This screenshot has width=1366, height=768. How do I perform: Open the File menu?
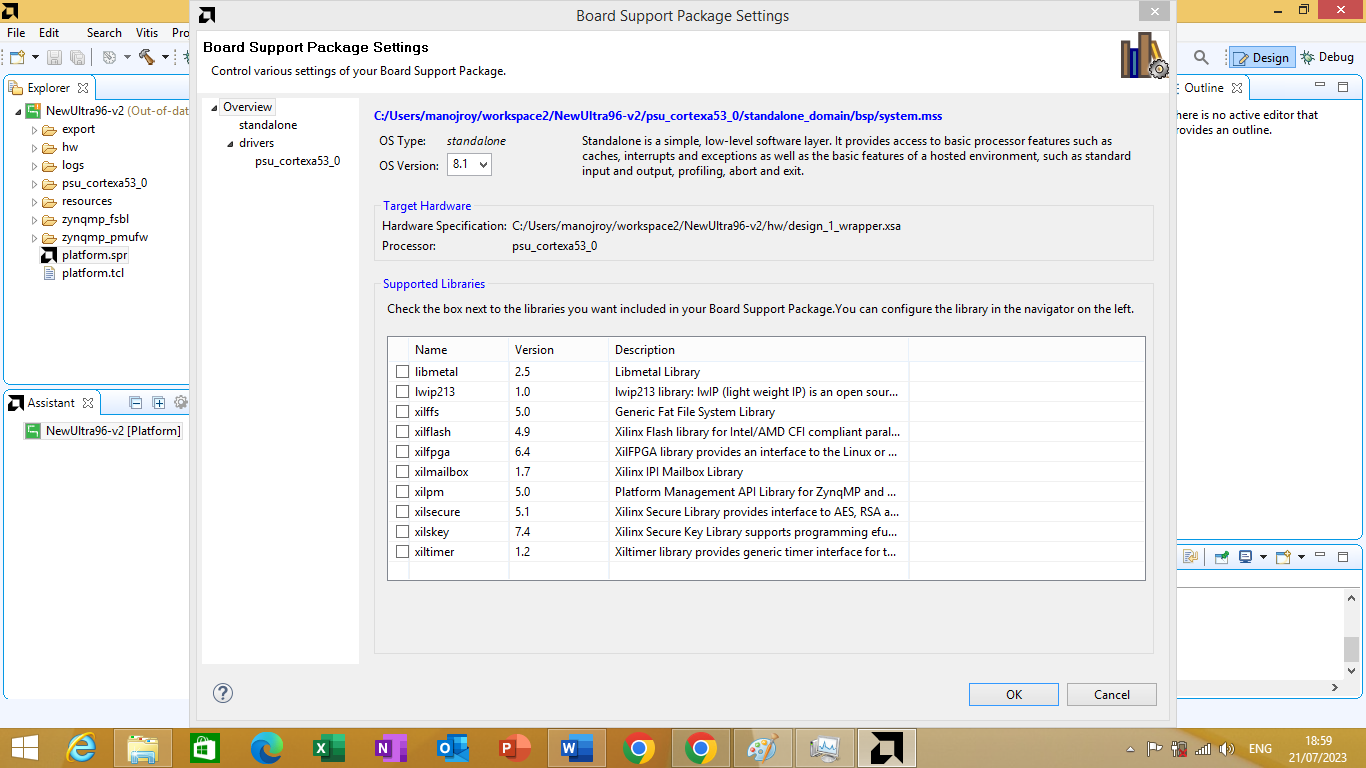tap(16, 33)
